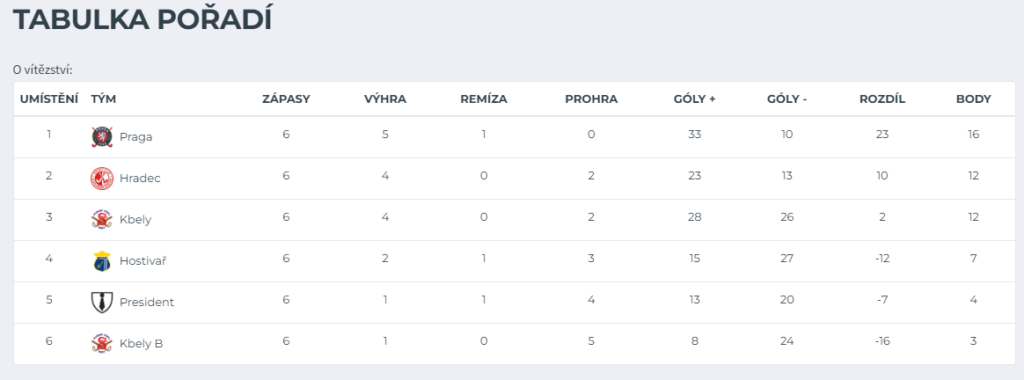
Task: Click the President tie shield logo
Action: click(x=102, y=302)
